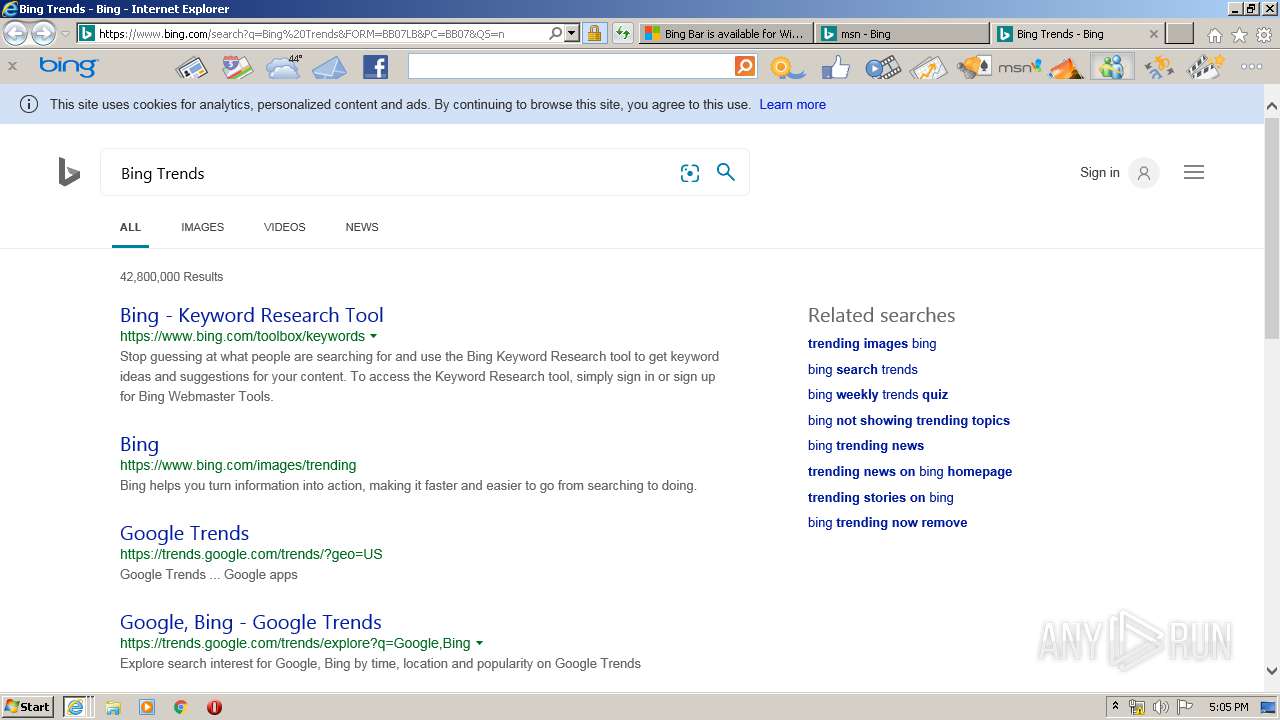Open the weather icon showing 44°
This screenshot has height=720, width=1280.
pyautogui.click(x=284, y=68)
